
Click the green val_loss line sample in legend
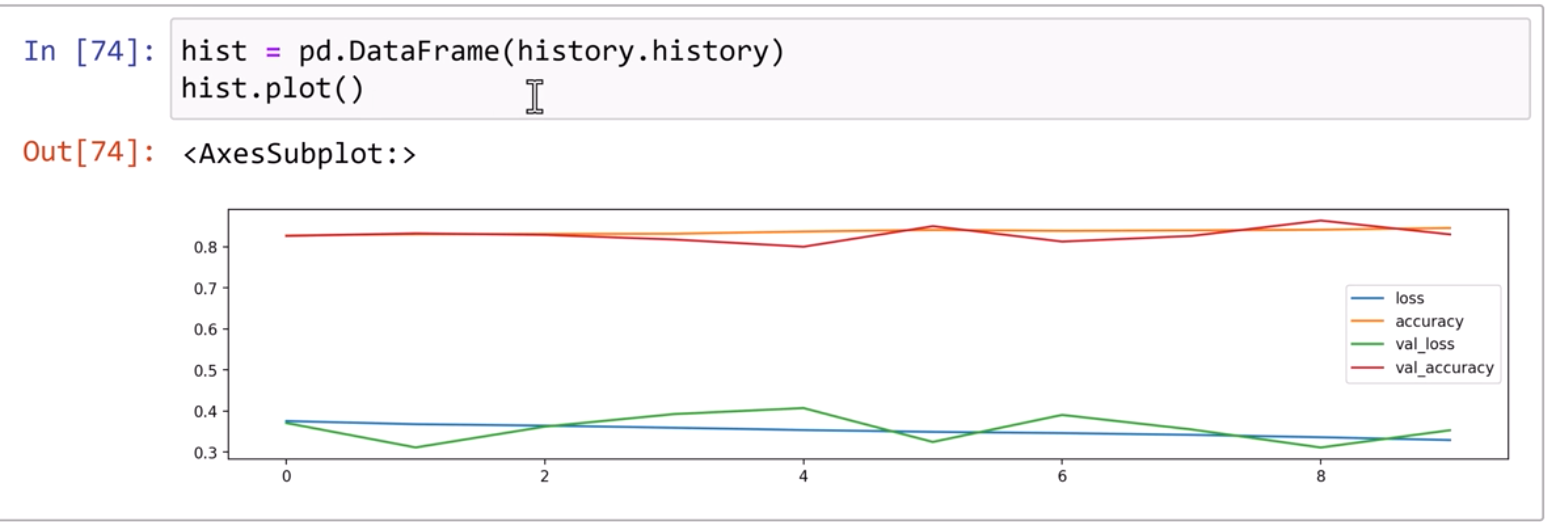click(1367, 344)
